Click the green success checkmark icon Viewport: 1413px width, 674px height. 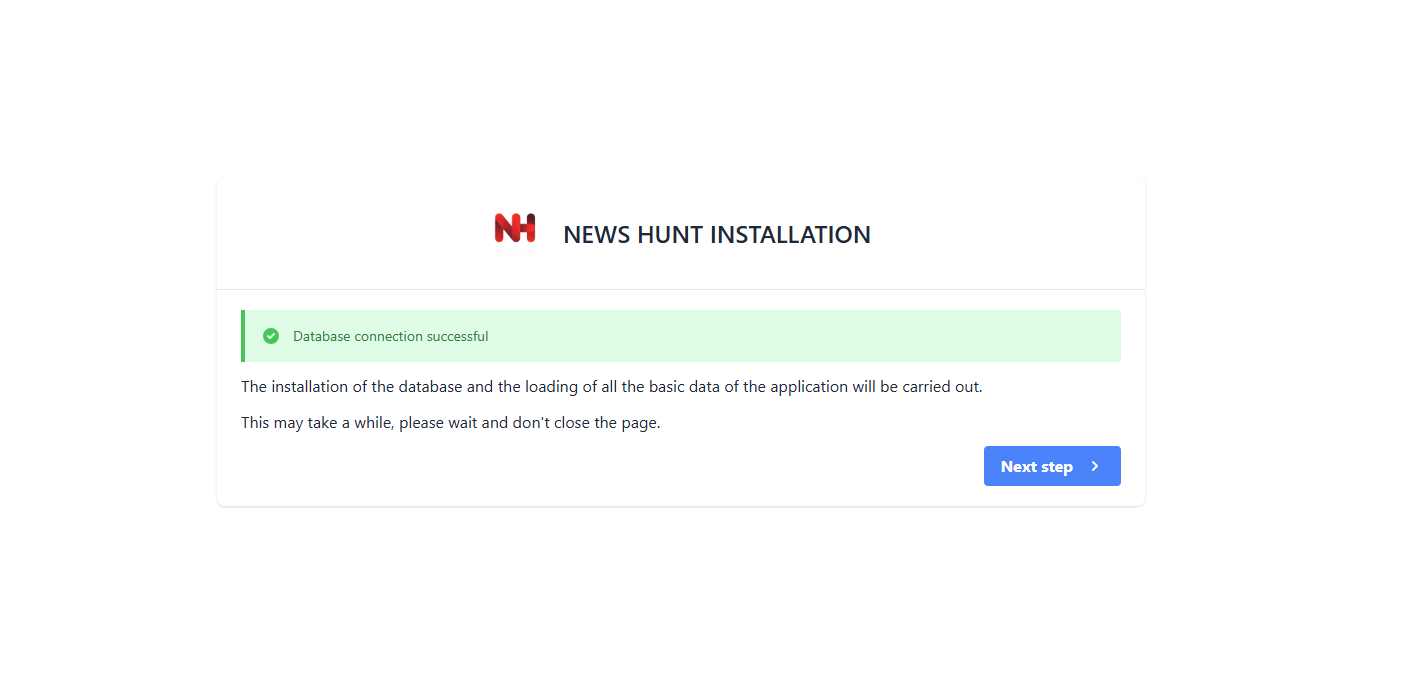coord(271,336)
